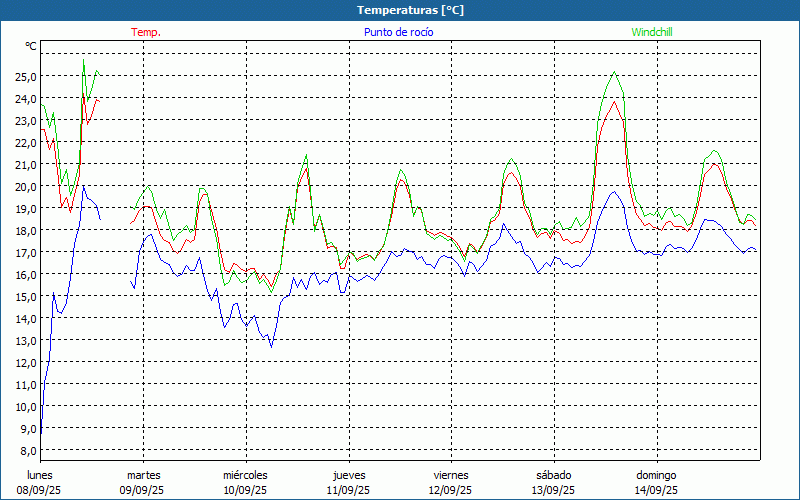Select the domingo day label
The width and height of the screenshot is (800, 500).
tap(656, 475)
